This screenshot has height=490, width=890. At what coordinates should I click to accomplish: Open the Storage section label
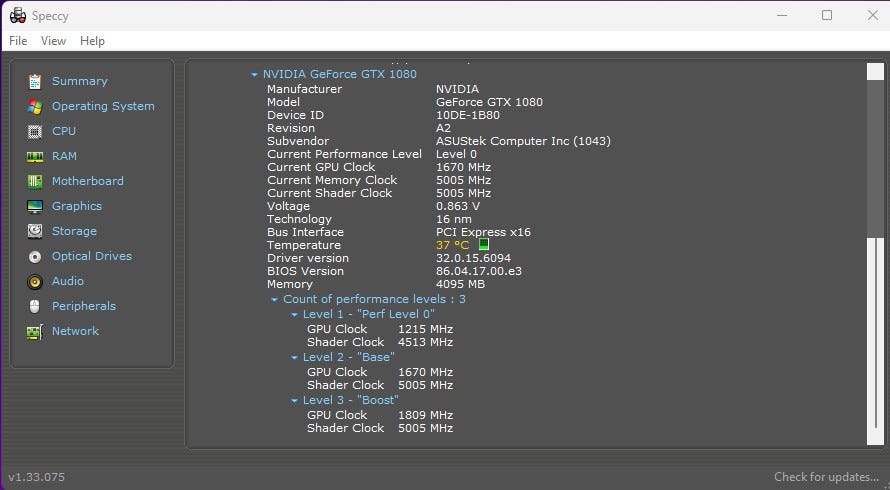click(74, 231)
